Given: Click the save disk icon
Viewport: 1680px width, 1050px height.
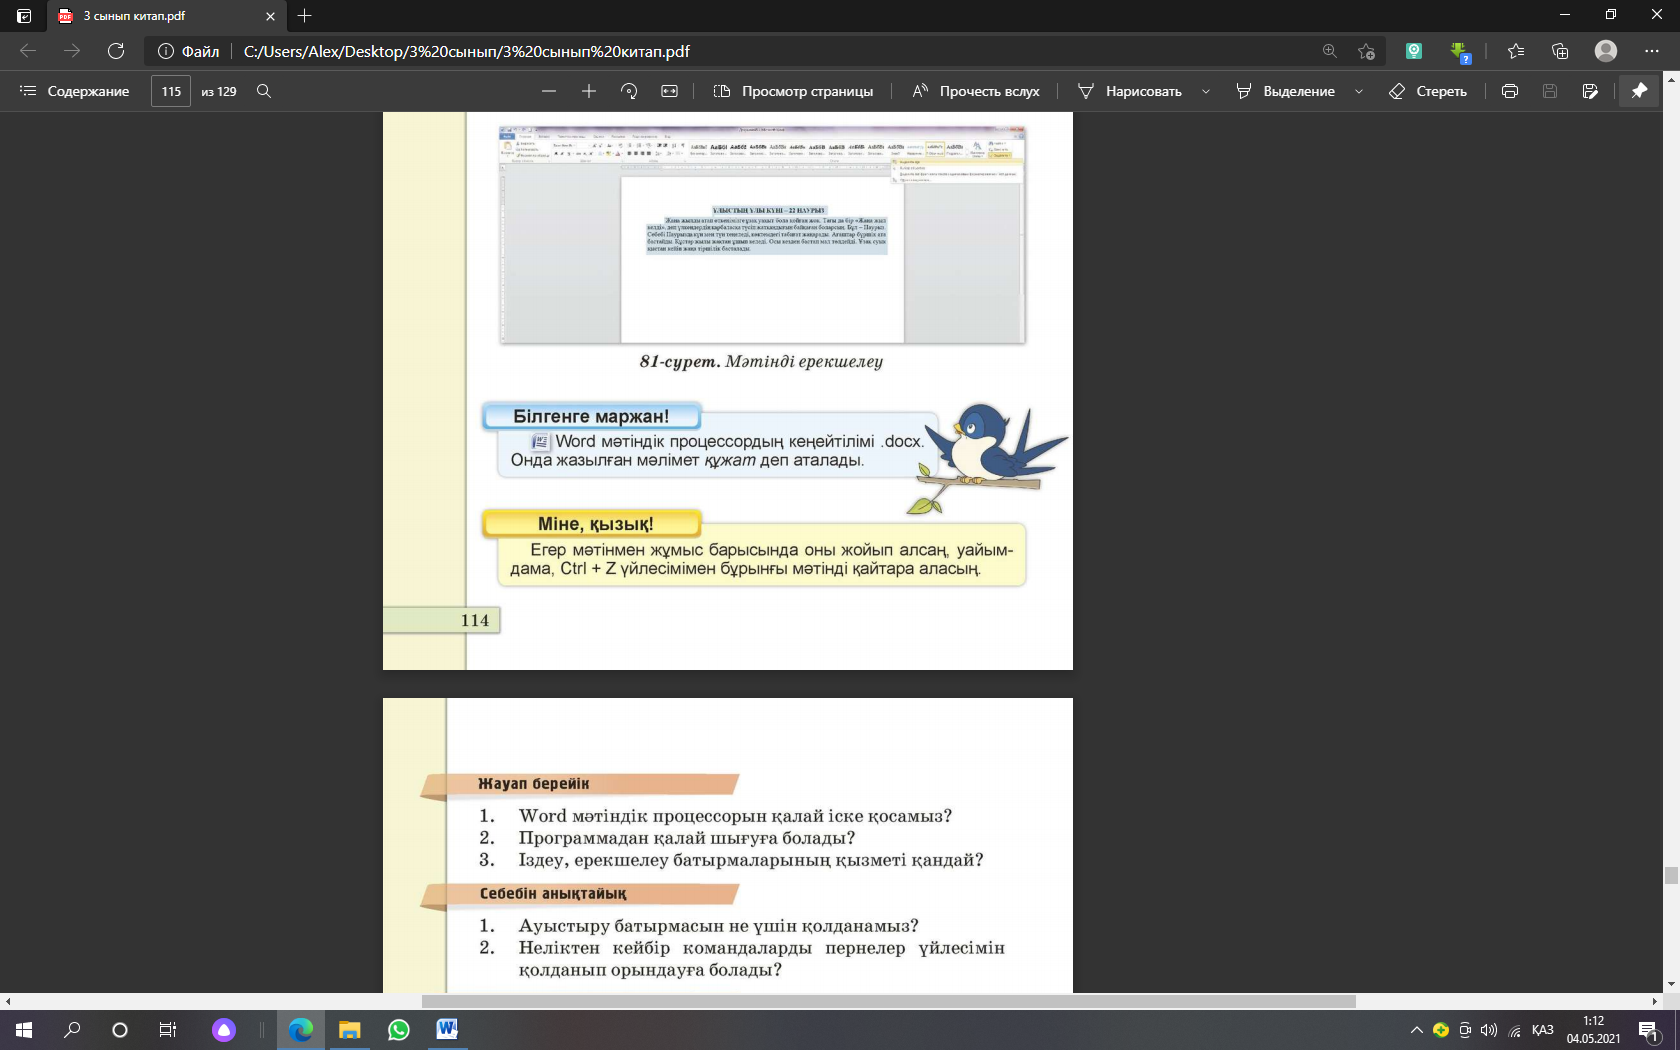Looking at the screenshot, I should [x=1550, y=91].
